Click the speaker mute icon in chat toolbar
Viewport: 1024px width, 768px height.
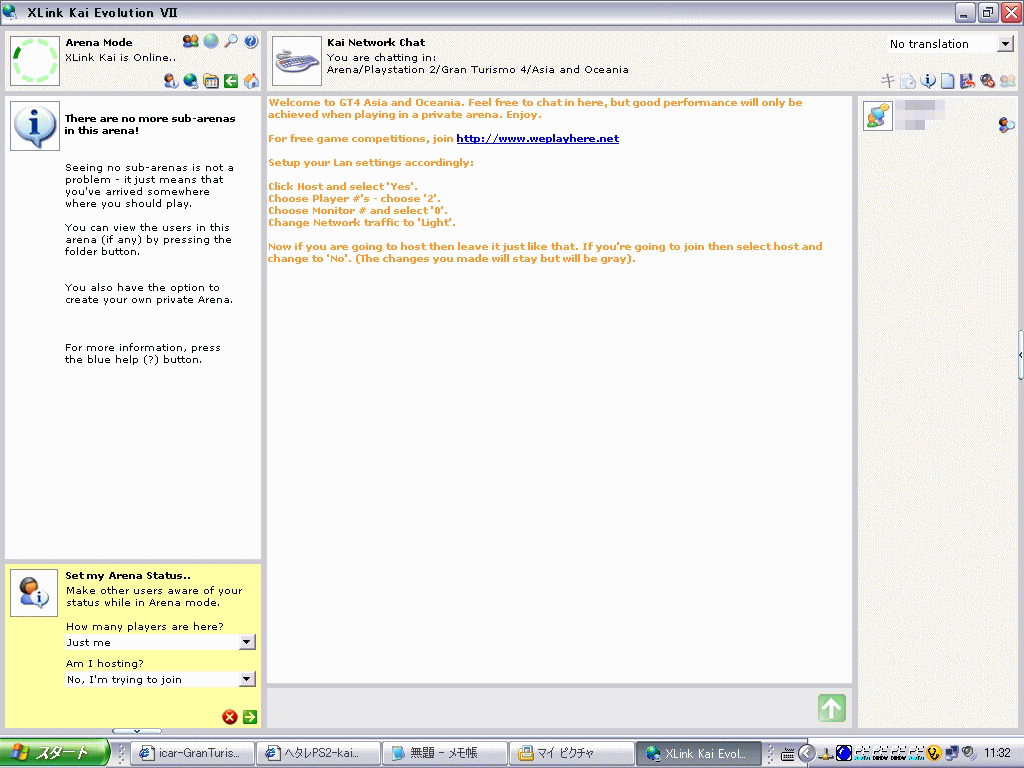987,81
